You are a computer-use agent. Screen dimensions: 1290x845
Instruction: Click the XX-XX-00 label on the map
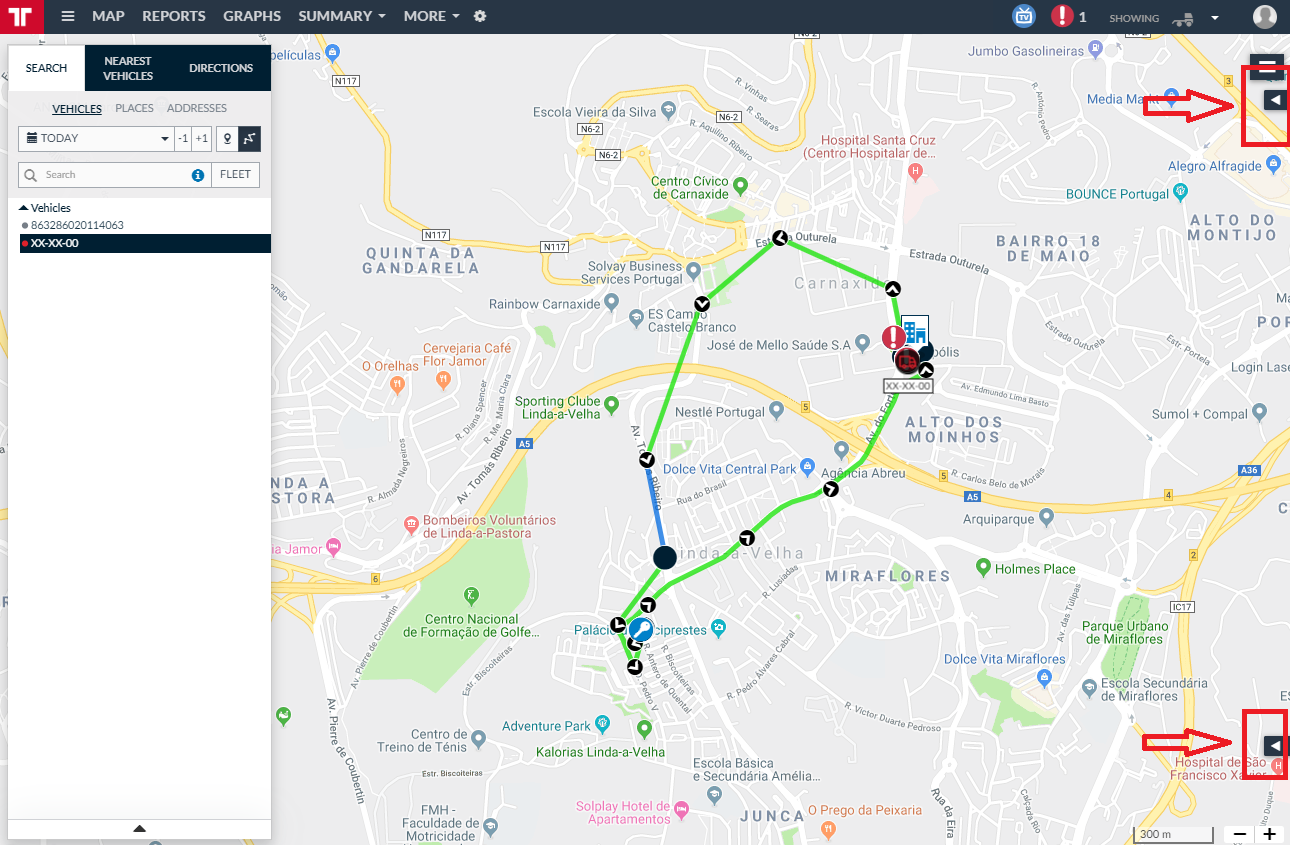(908, 385)
